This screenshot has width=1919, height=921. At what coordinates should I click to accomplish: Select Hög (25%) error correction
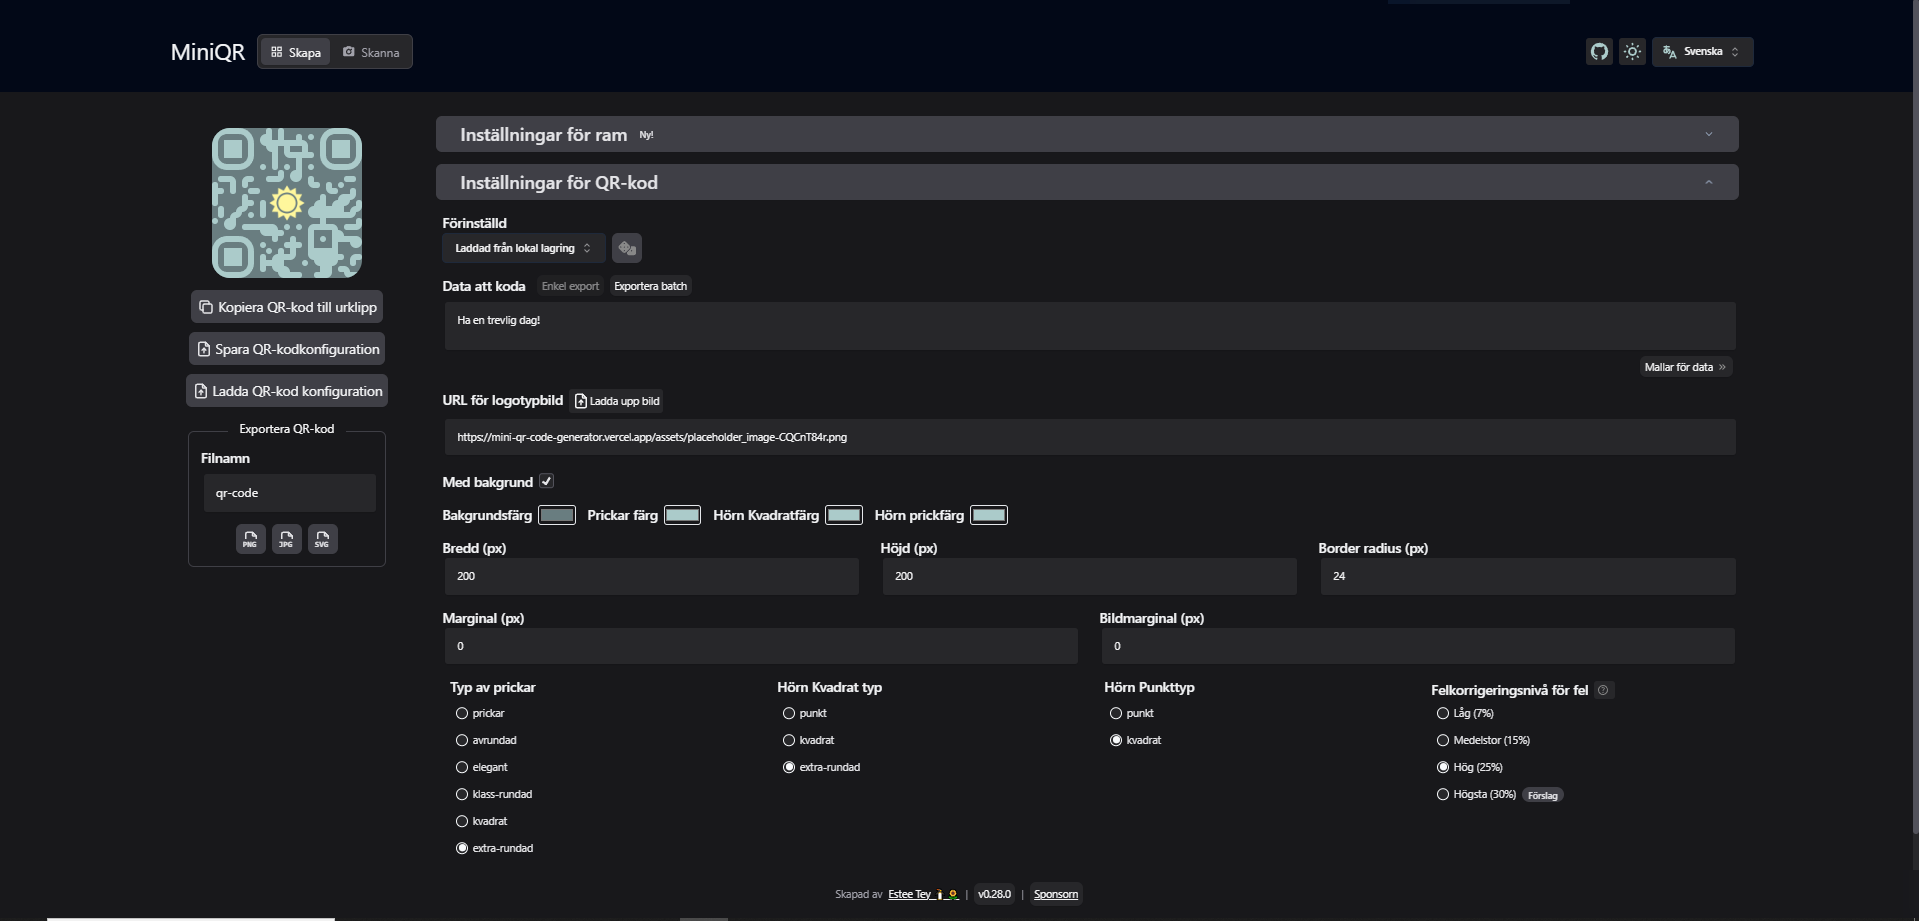click(1443, 767)
